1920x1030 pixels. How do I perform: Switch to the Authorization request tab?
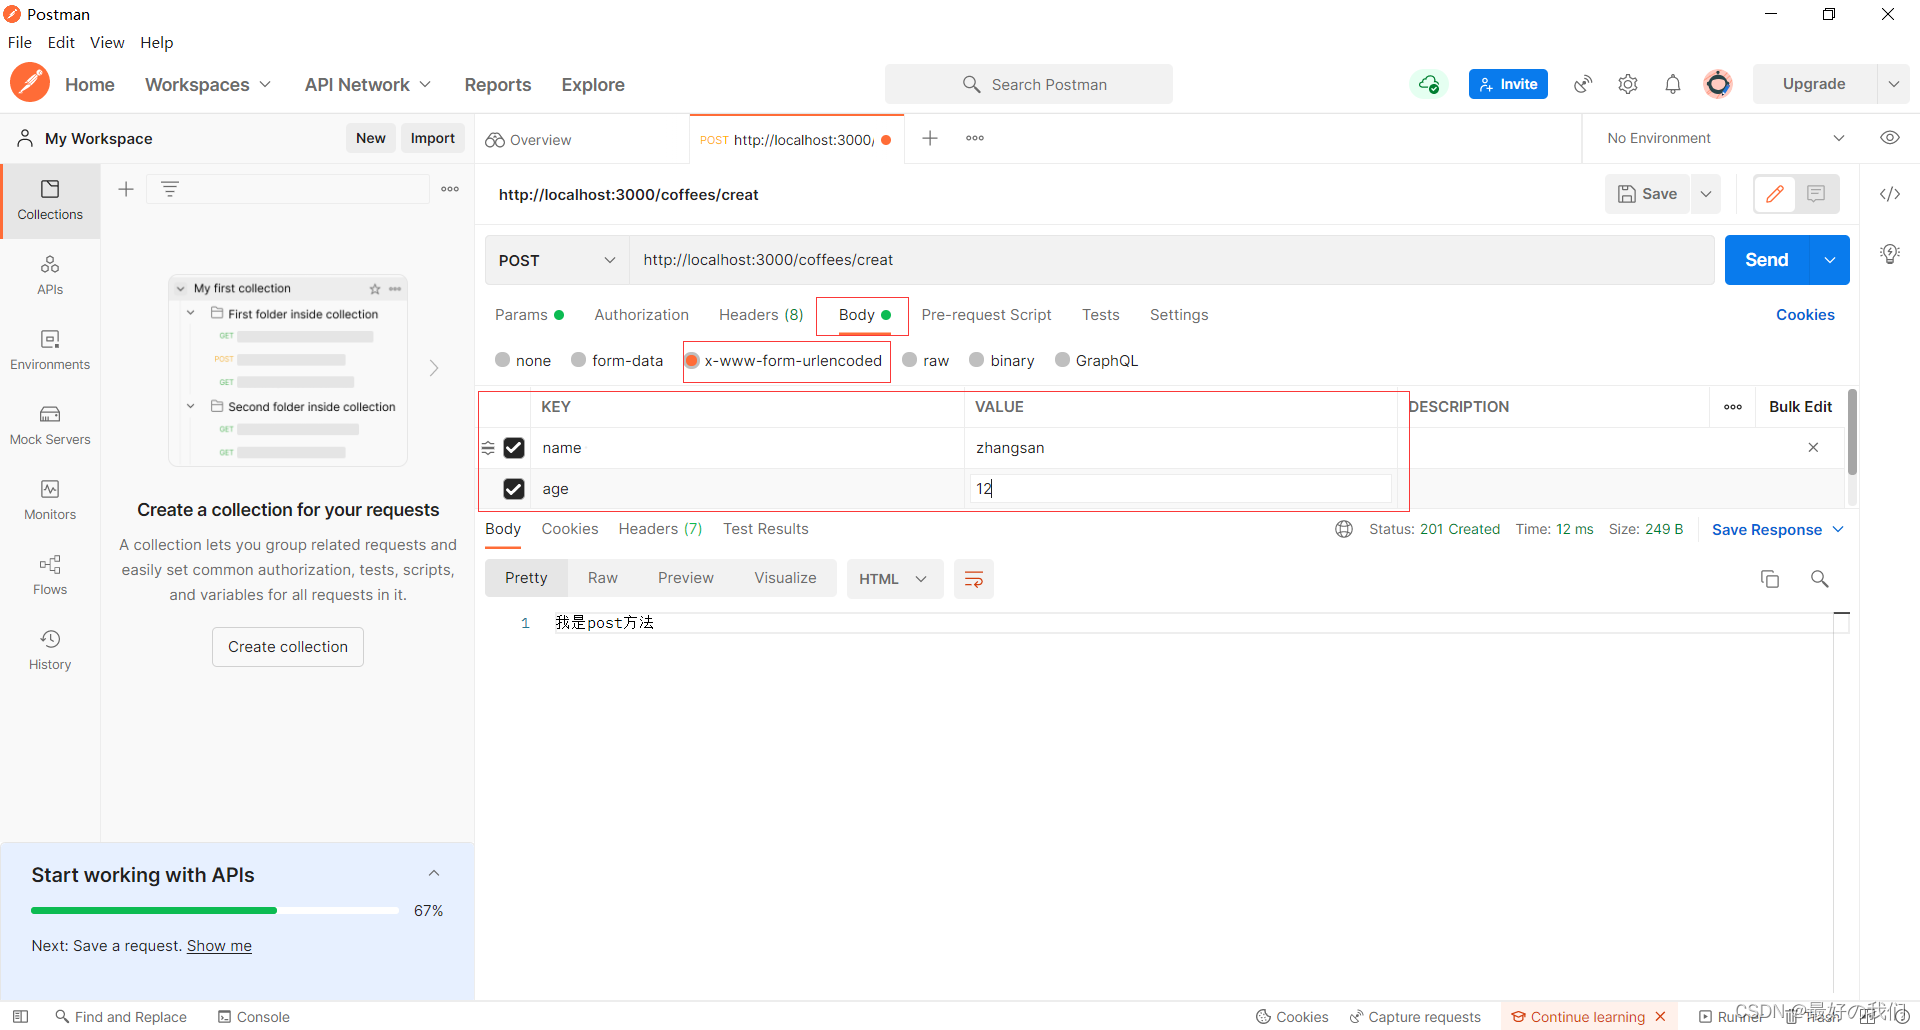(641, 315)
